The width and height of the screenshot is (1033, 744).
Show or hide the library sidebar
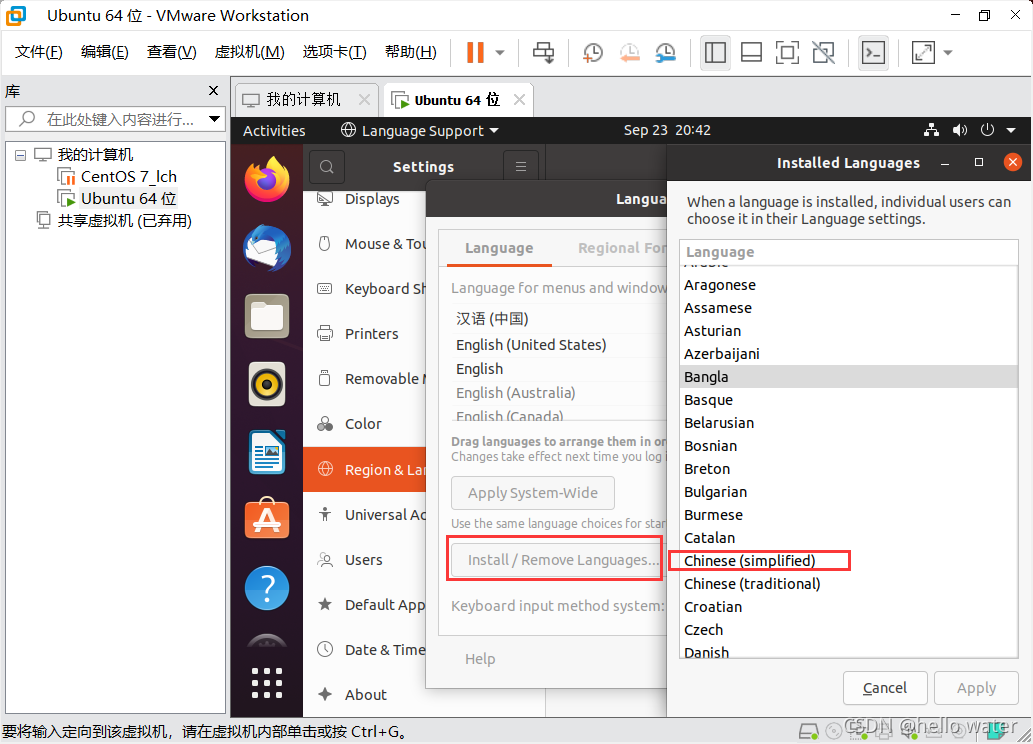click(715, 53)
